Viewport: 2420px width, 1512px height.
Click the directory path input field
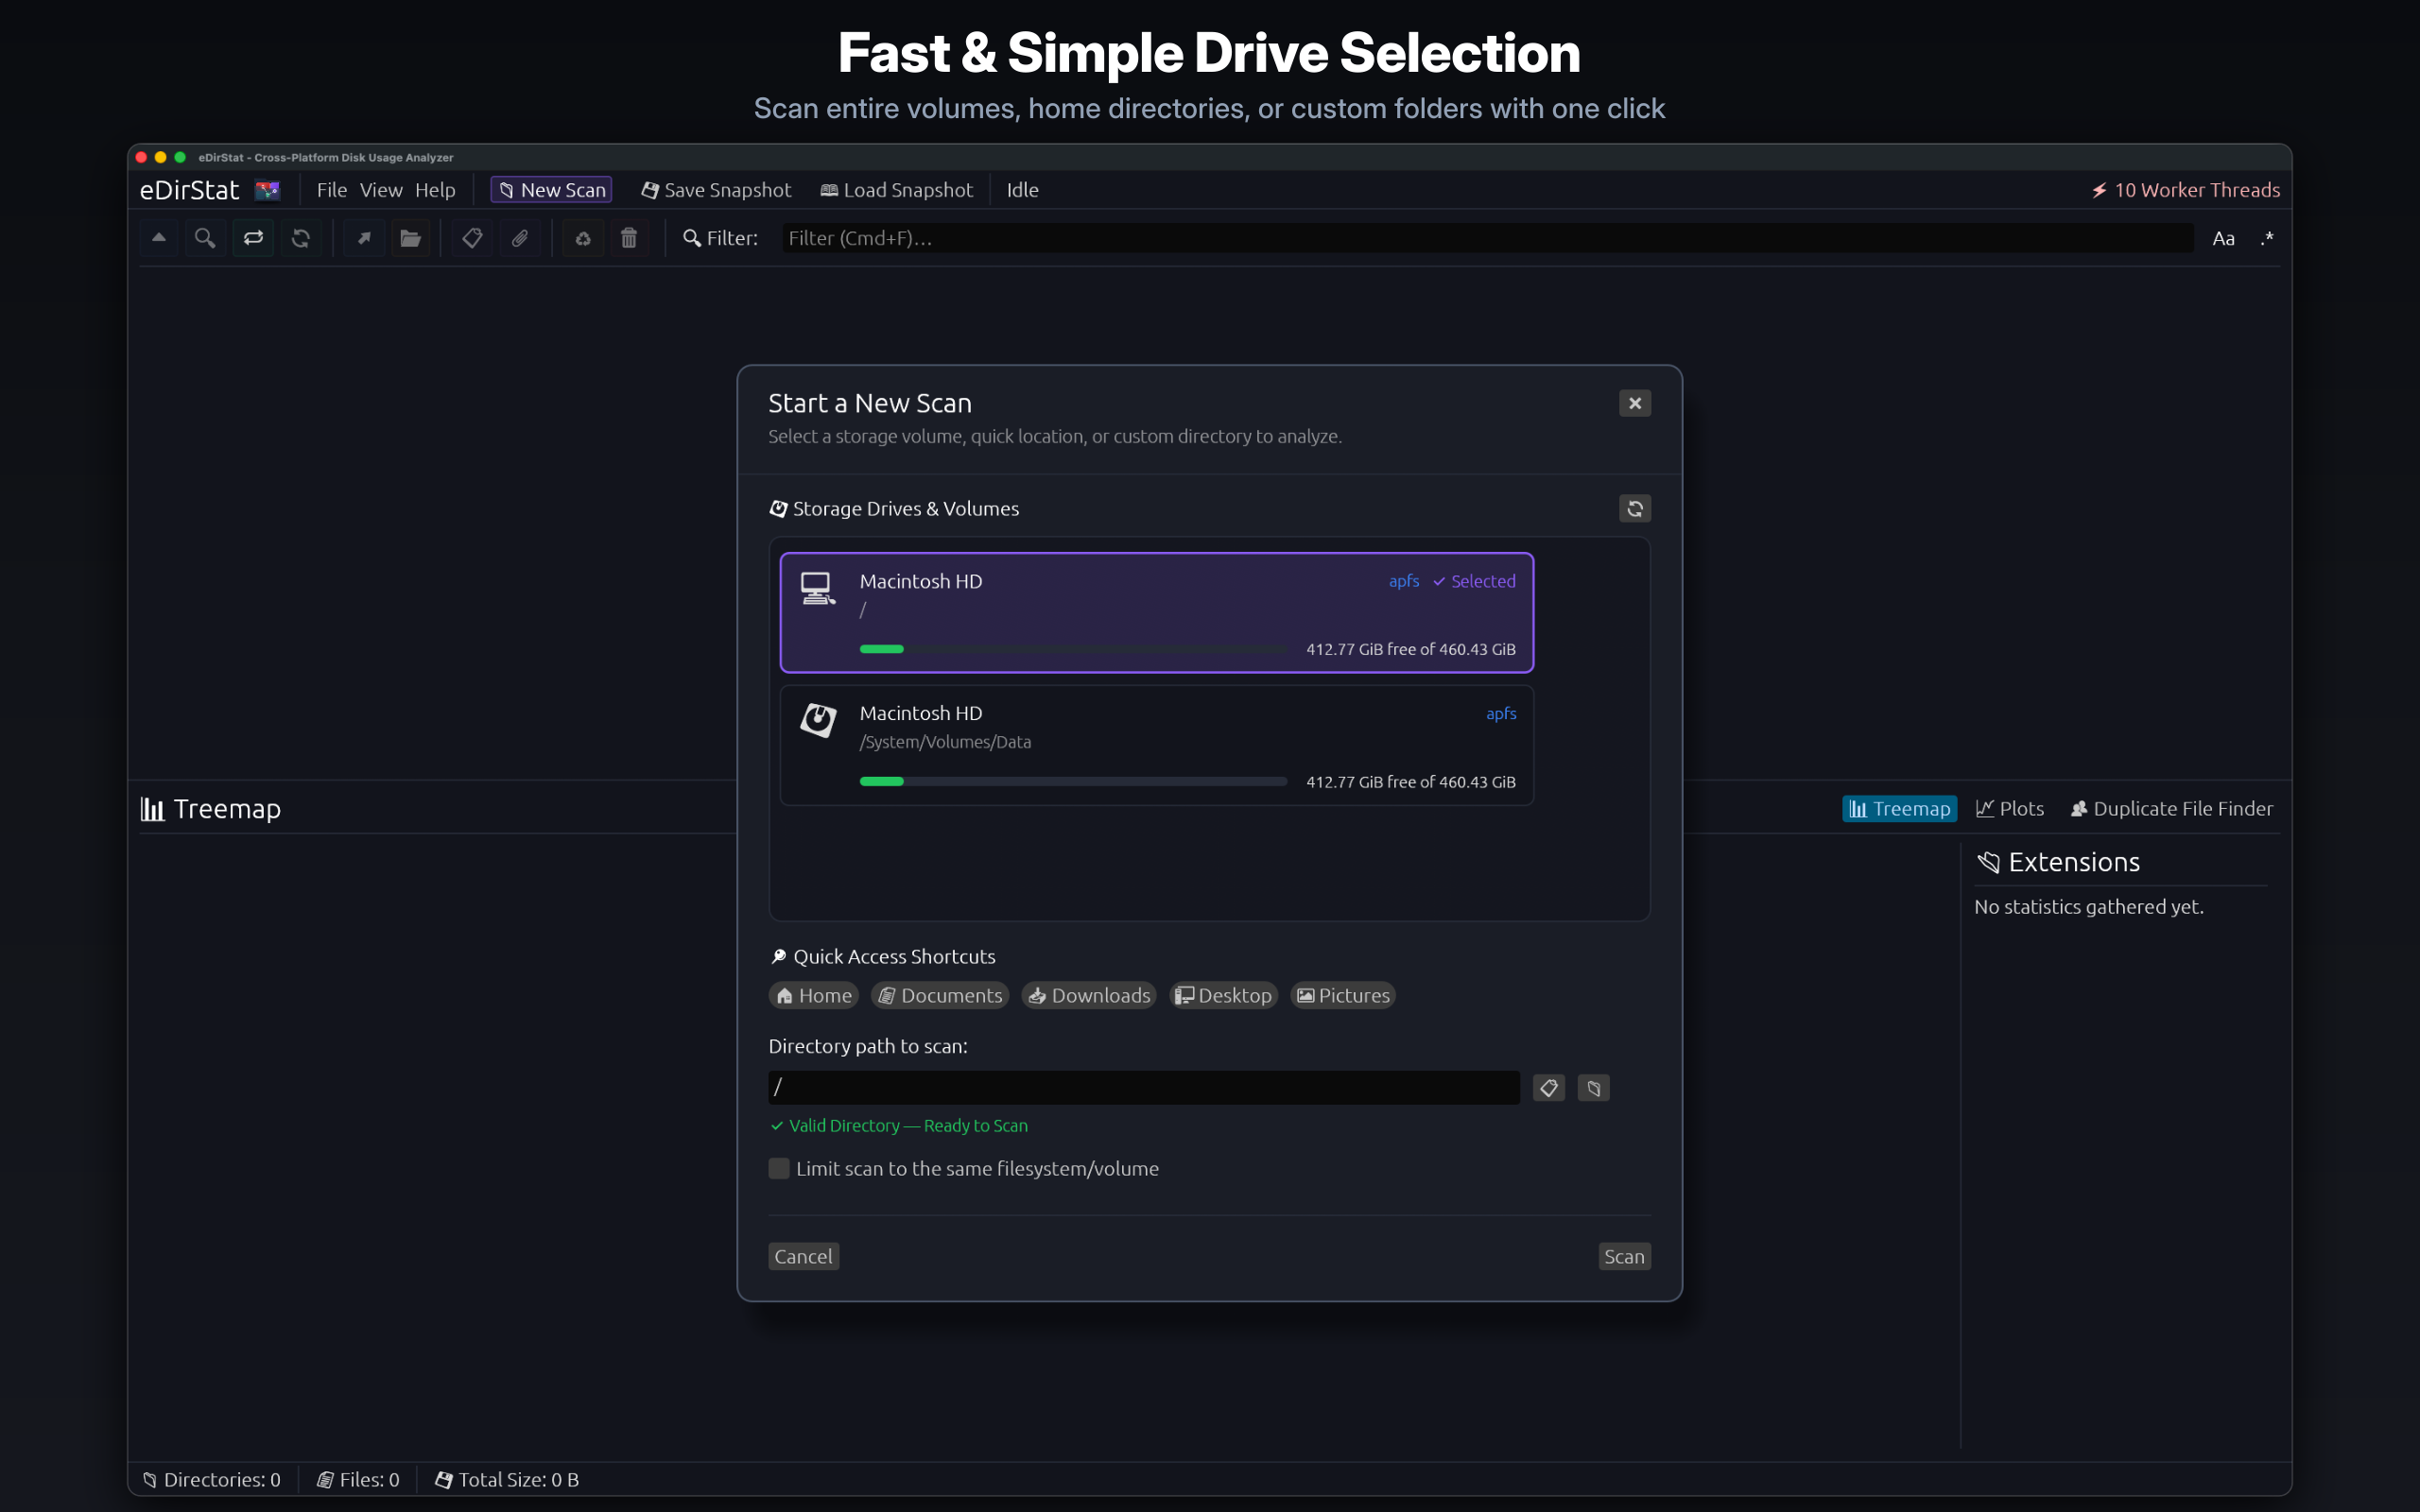[1144, 1087]
